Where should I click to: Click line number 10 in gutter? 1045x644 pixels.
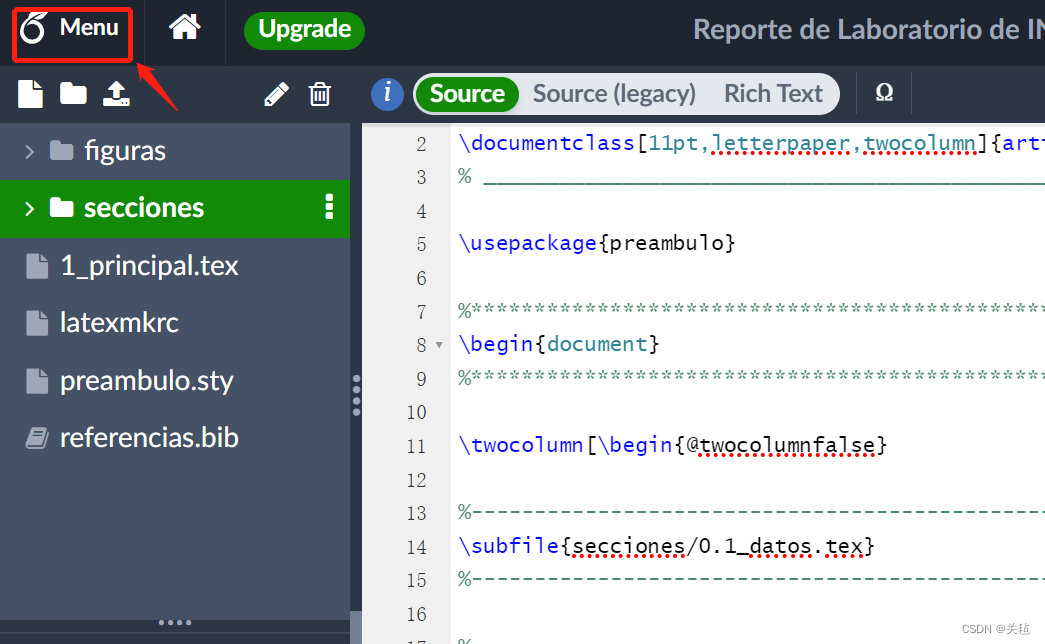(417, 413)
